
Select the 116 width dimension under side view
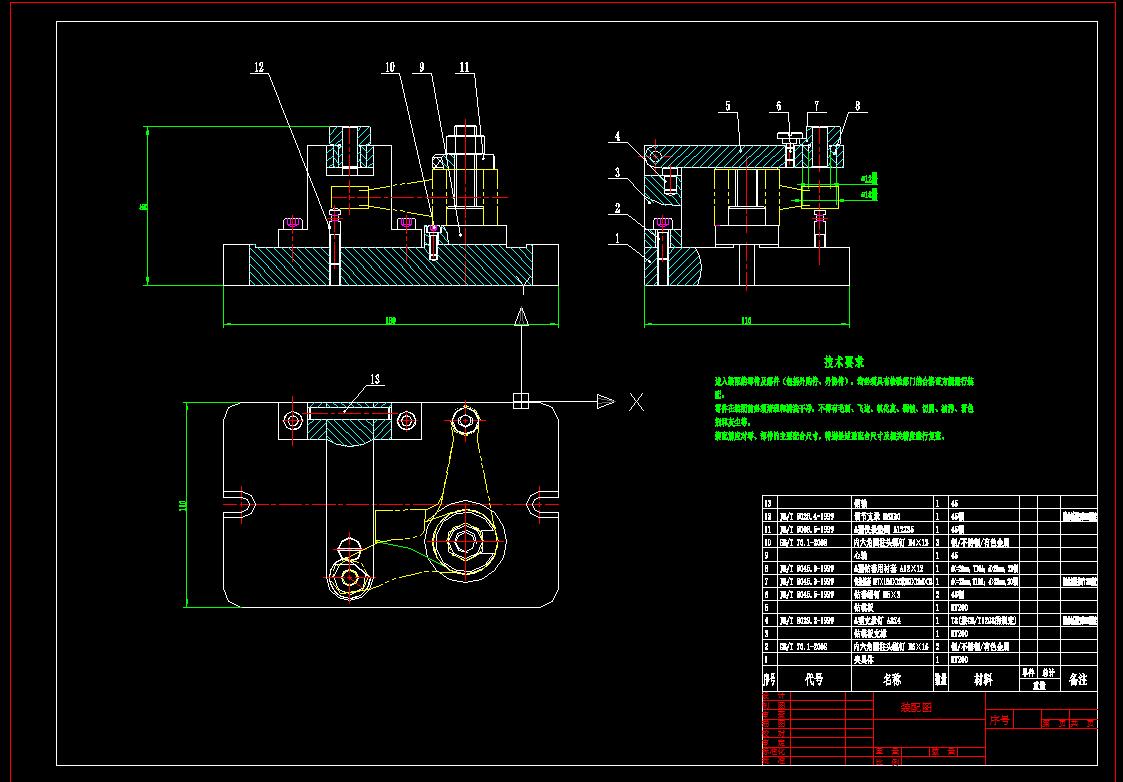(x=746, y=322)
